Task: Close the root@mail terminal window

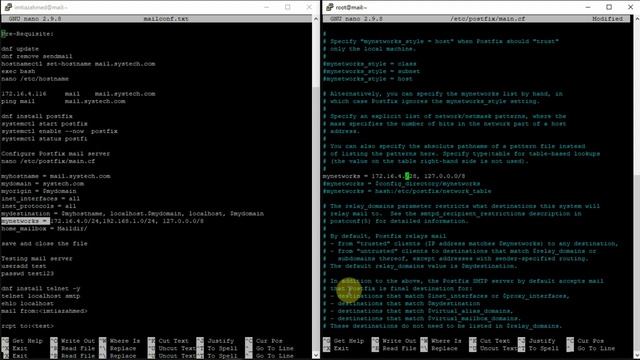Action: coord(630,7)
